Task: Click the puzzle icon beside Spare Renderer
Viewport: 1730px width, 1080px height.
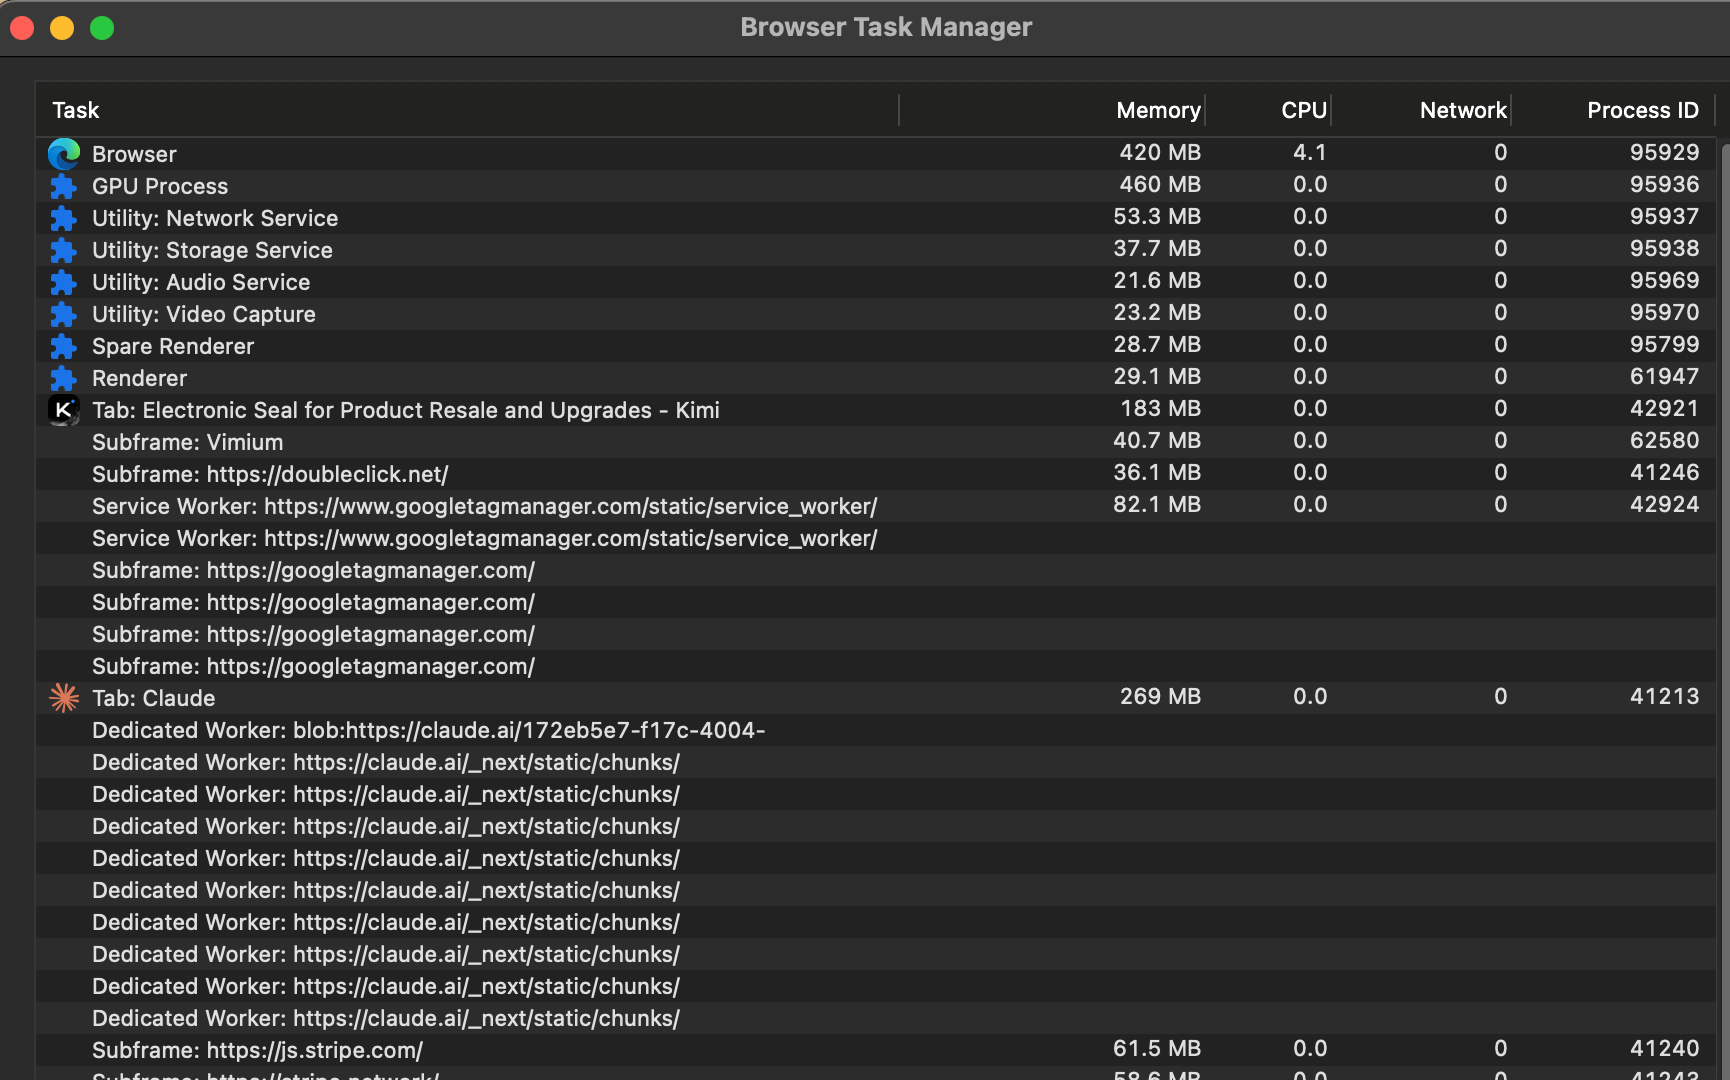Action: [64, 346]
